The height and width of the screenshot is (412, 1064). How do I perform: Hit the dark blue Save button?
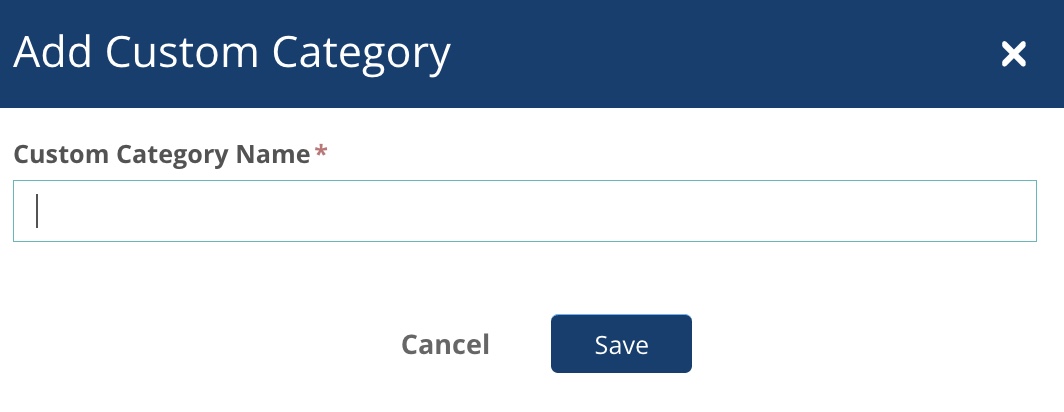(621, 345)
